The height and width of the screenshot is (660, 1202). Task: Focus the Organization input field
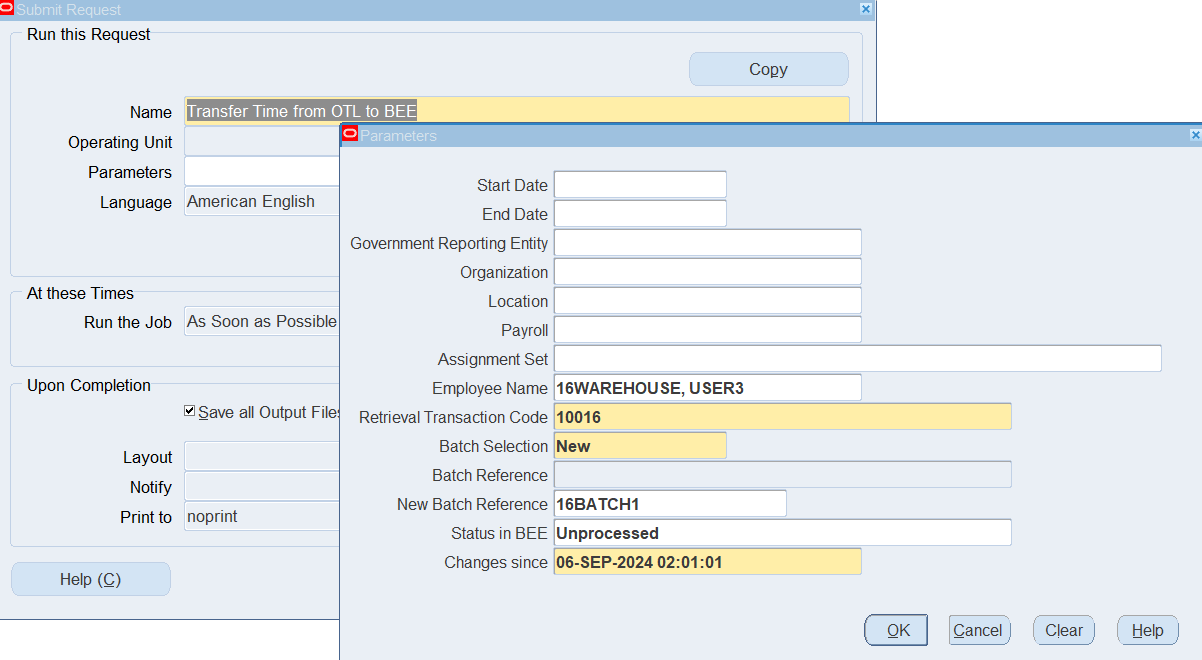(707, 272)
